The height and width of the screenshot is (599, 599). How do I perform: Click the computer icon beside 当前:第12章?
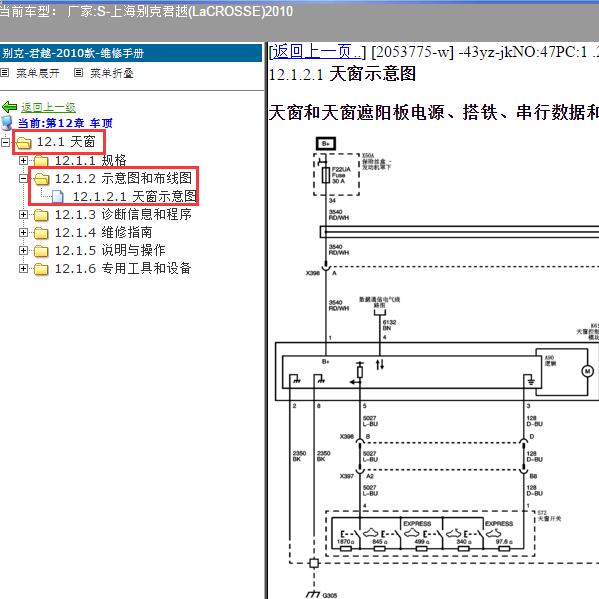(7, 123)
